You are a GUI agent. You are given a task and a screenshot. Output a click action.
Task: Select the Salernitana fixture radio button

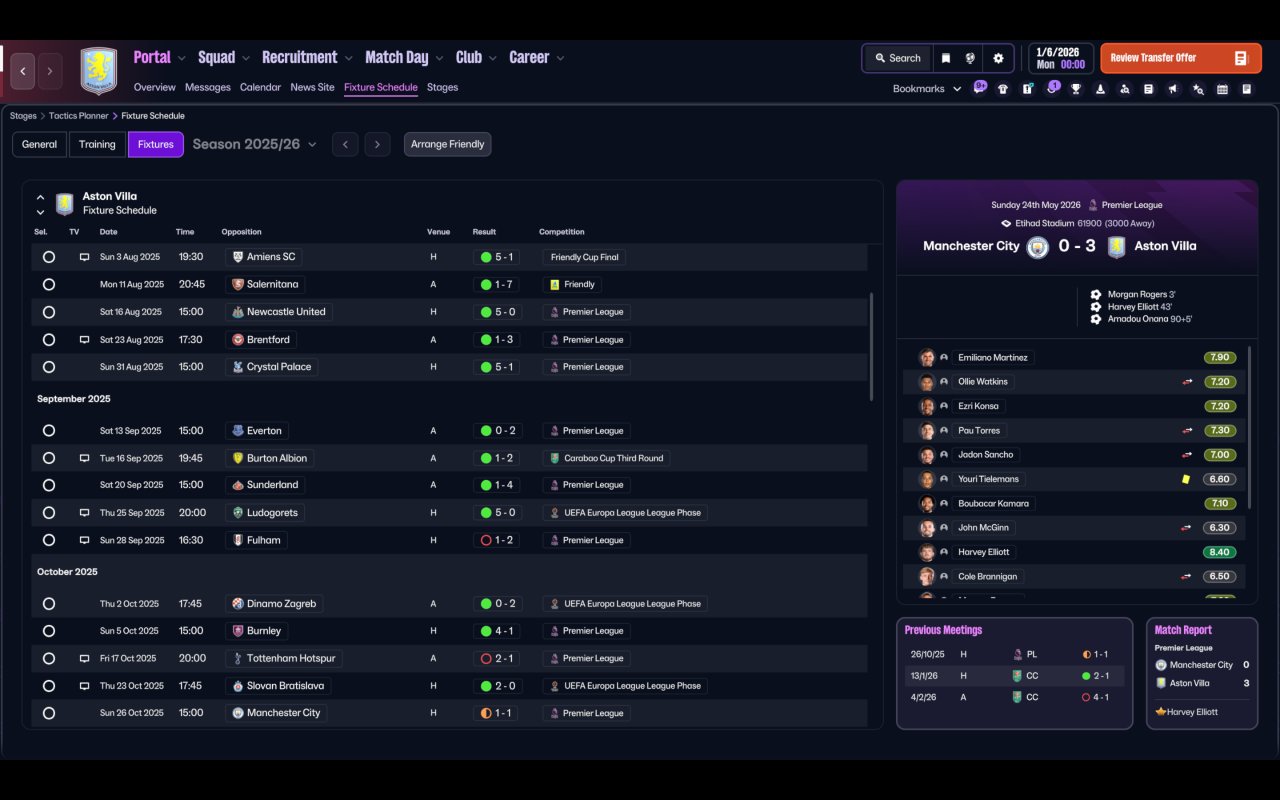pos(48,284)
